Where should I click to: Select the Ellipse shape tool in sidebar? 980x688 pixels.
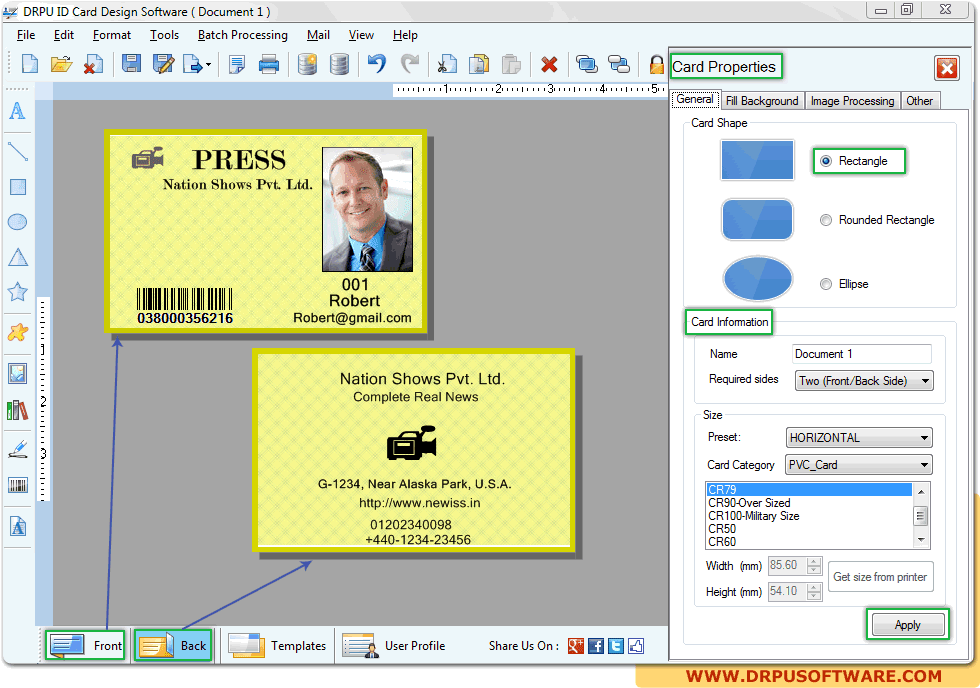18,222
